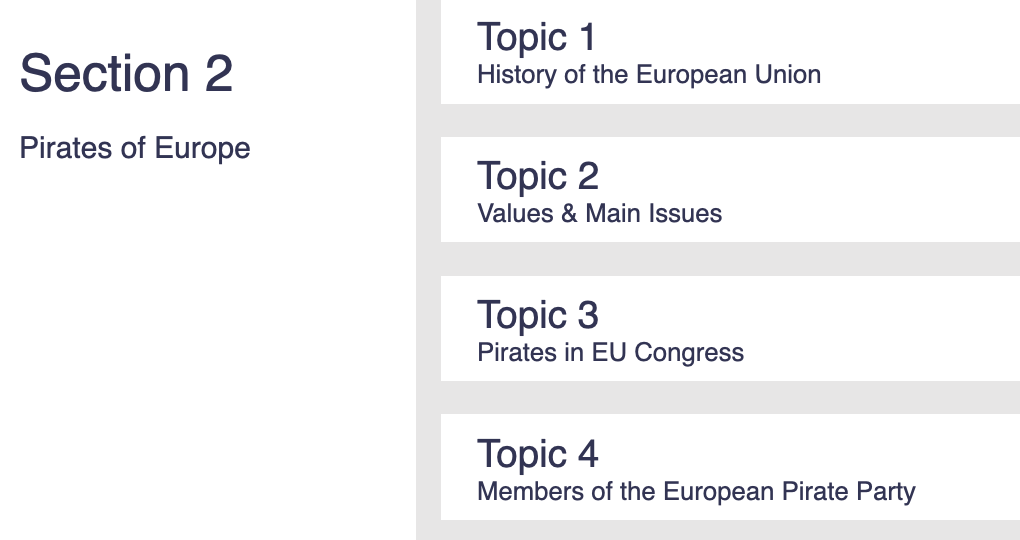1020x540 pixels.
Task: Open the Topic 3 heading
Action: [538, 316]
